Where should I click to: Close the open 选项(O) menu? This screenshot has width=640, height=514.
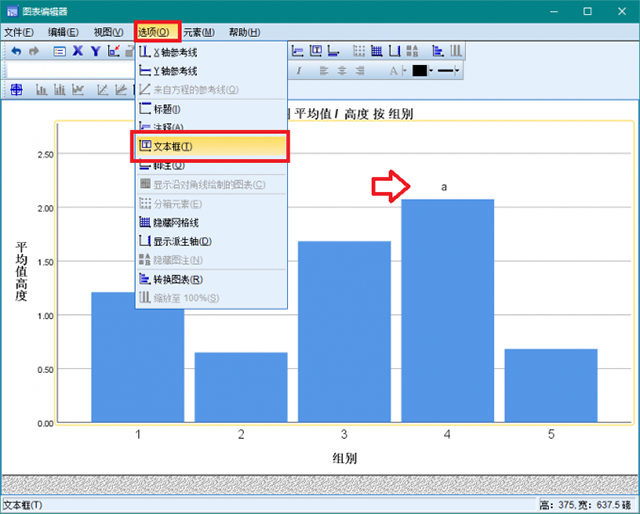pyautogui.click(x=158, y=31)
